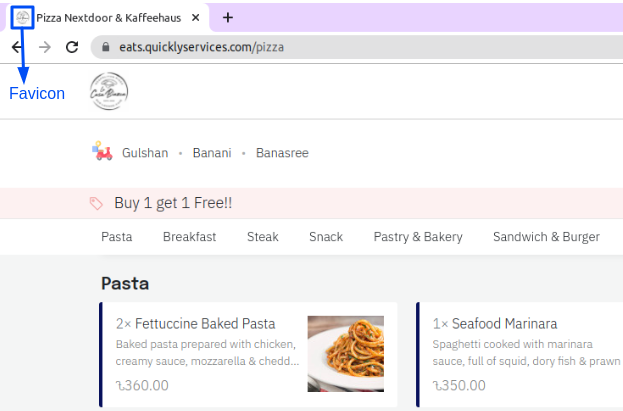Click the favicon in the browser tab

point(21,18)
